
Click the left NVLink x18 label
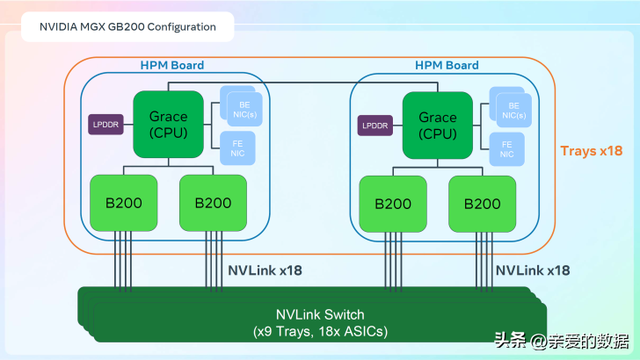(265, 270)
